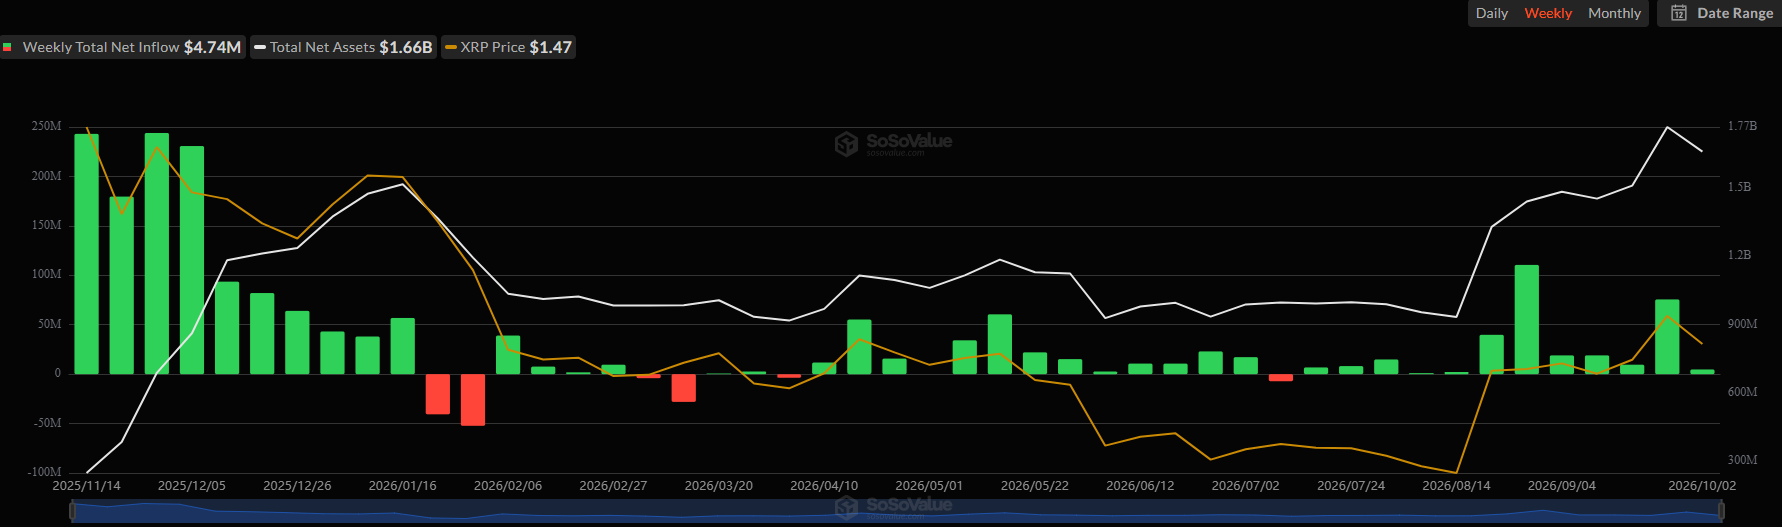
Task: Click x-axis label 2026/02/27
Action: coord(613,486)
